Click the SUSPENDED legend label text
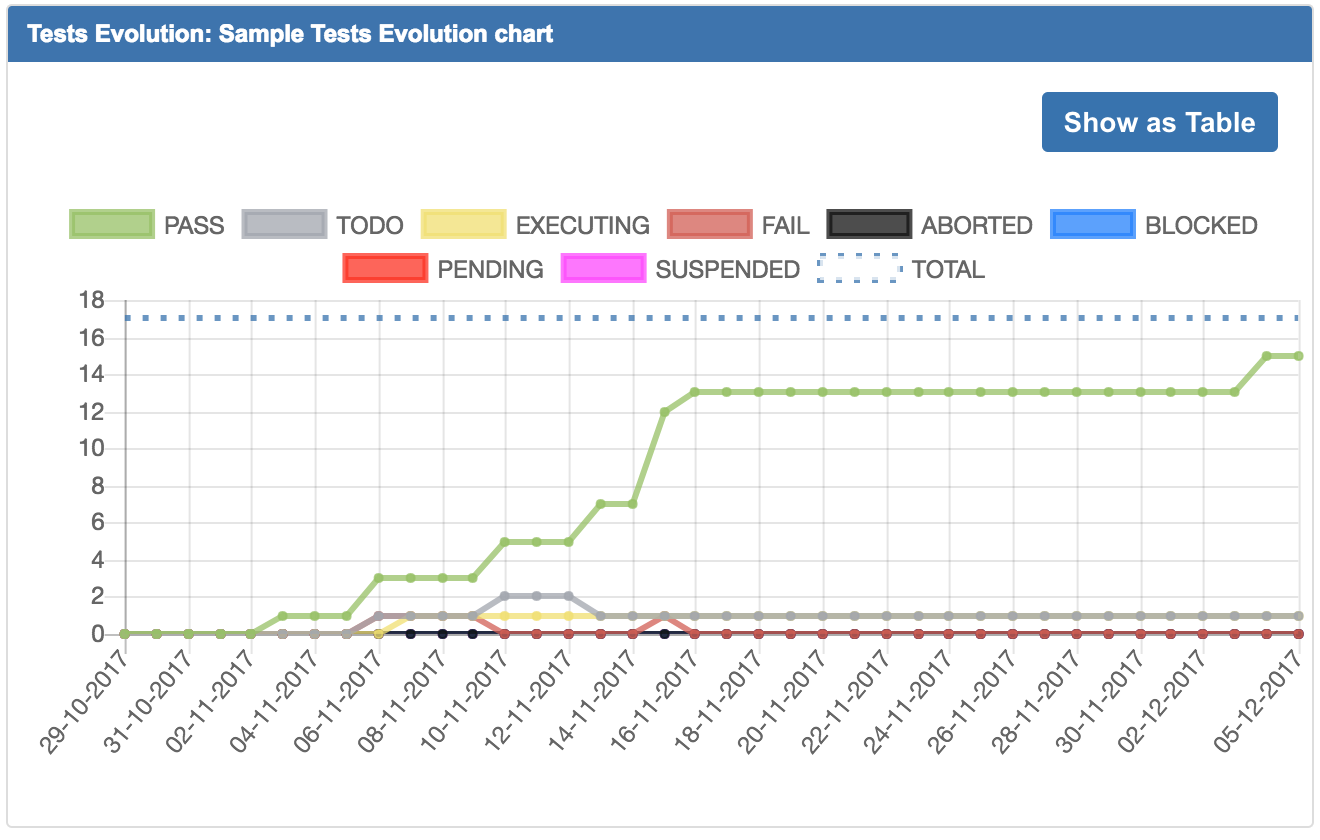 (727, 270)
